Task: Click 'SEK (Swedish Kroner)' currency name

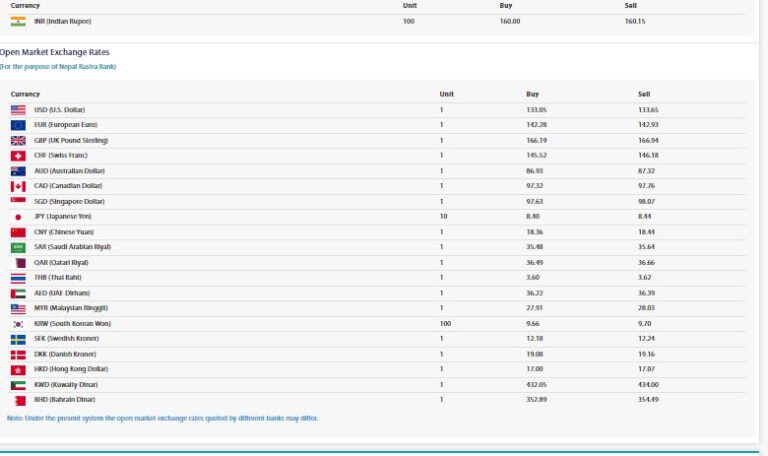Action: [66, 338]
